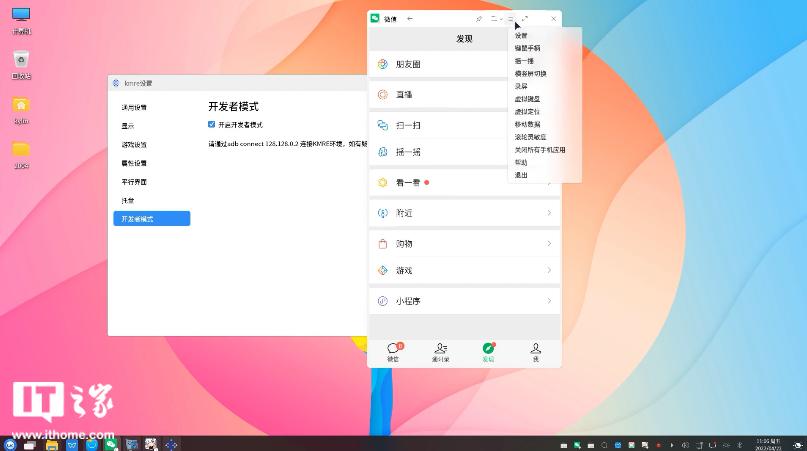Click the green WeChat logo in title bar

375,19
